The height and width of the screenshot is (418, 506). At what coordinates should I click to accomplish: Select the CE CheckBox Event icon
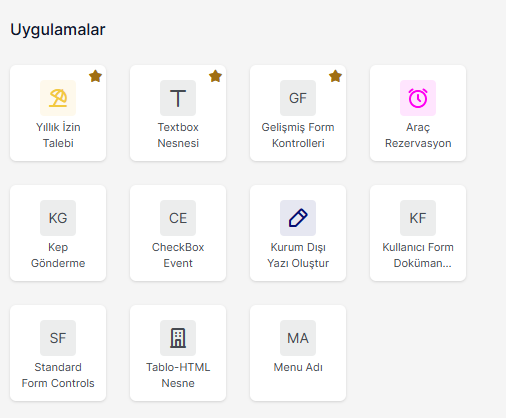178,218
